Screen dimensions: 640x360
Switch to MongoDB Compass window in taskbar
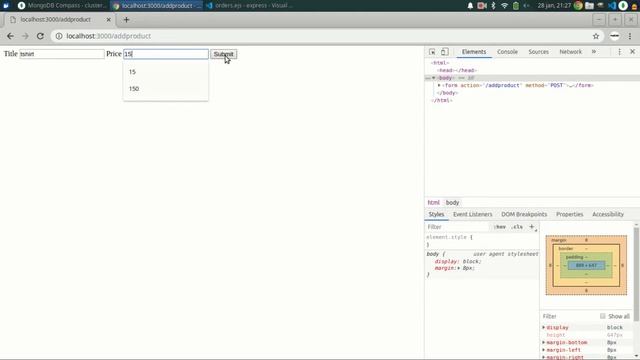[62, 6]
